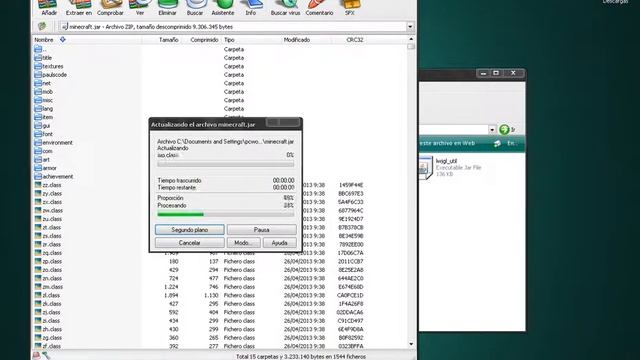640x360 pixels.
Task: Select the zy.class file
Action: (48, 194)
